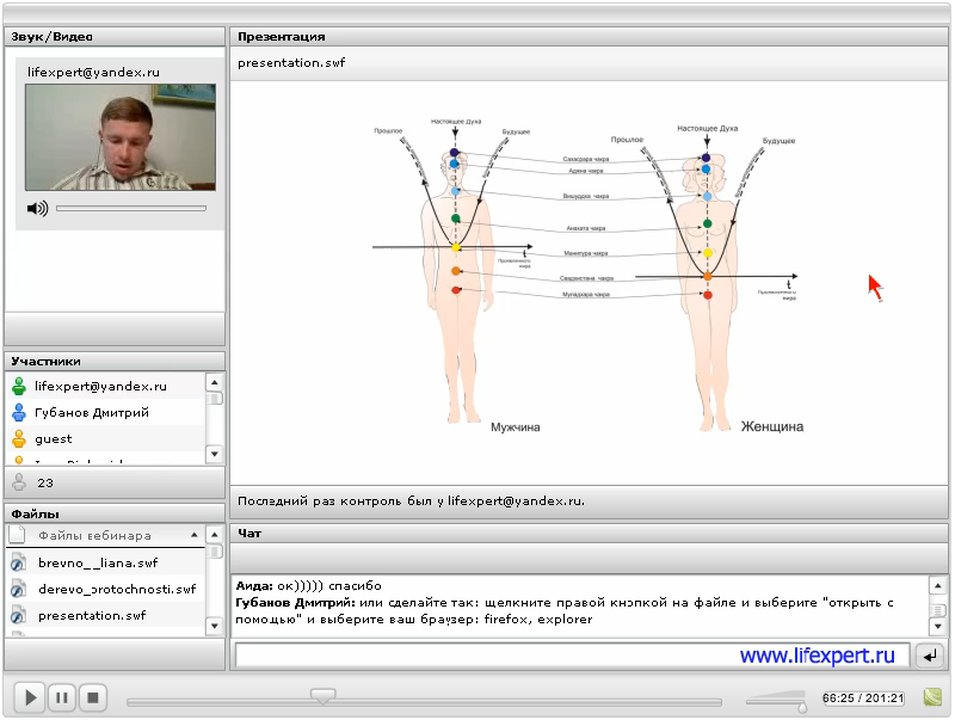The height and width of the screenshot is (720, 955).
Task: Click the playback progress slider handle
Action: click(x=323, y=695)
